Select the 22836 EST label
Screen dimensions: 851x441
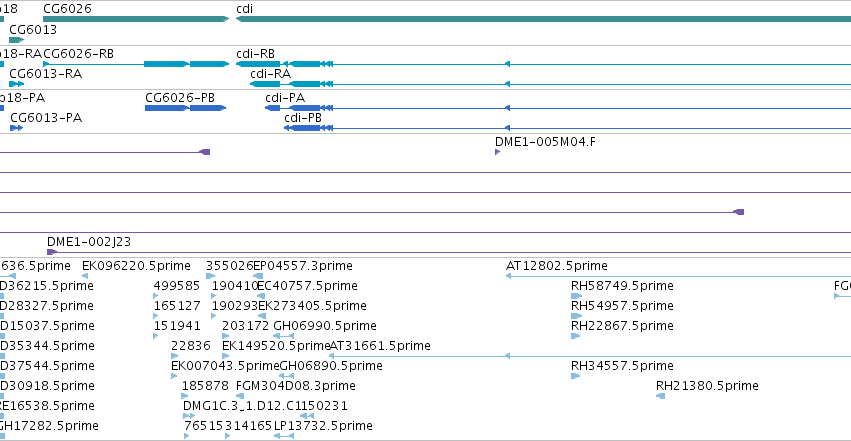(190, 346)
